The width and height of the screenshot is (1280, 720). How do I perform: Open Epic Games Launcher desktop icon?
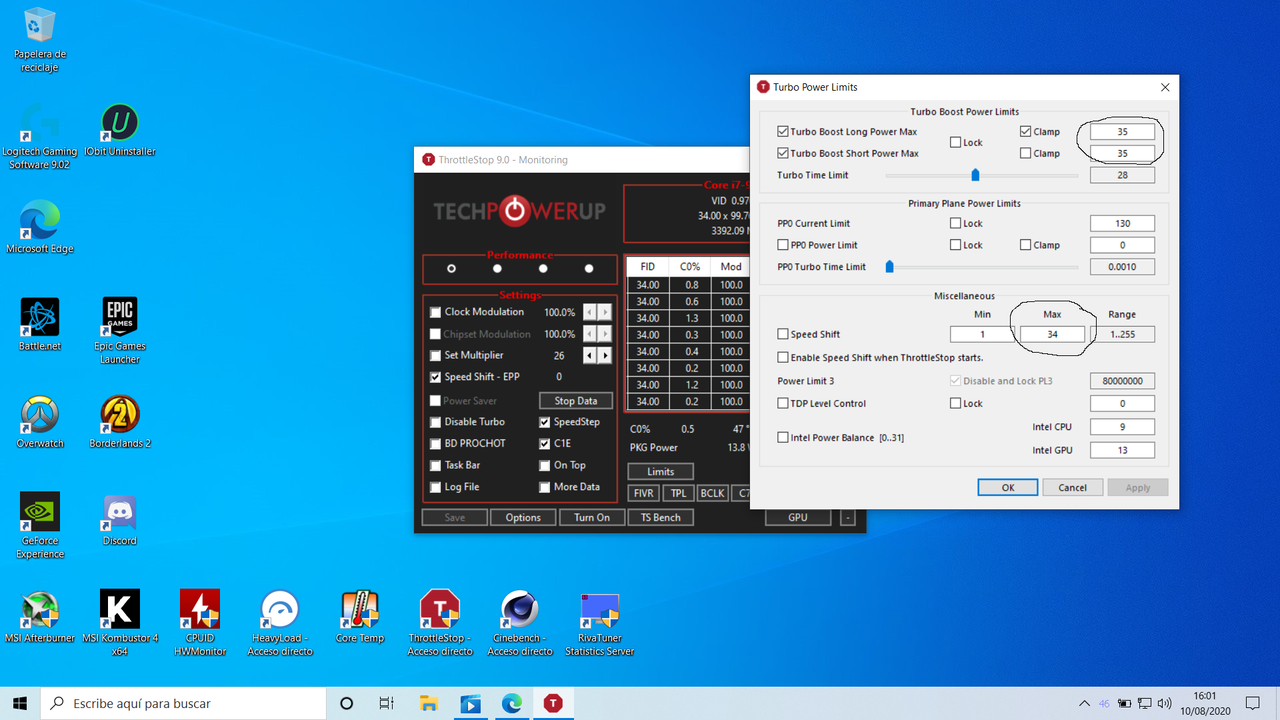click(x=120, y=331)
